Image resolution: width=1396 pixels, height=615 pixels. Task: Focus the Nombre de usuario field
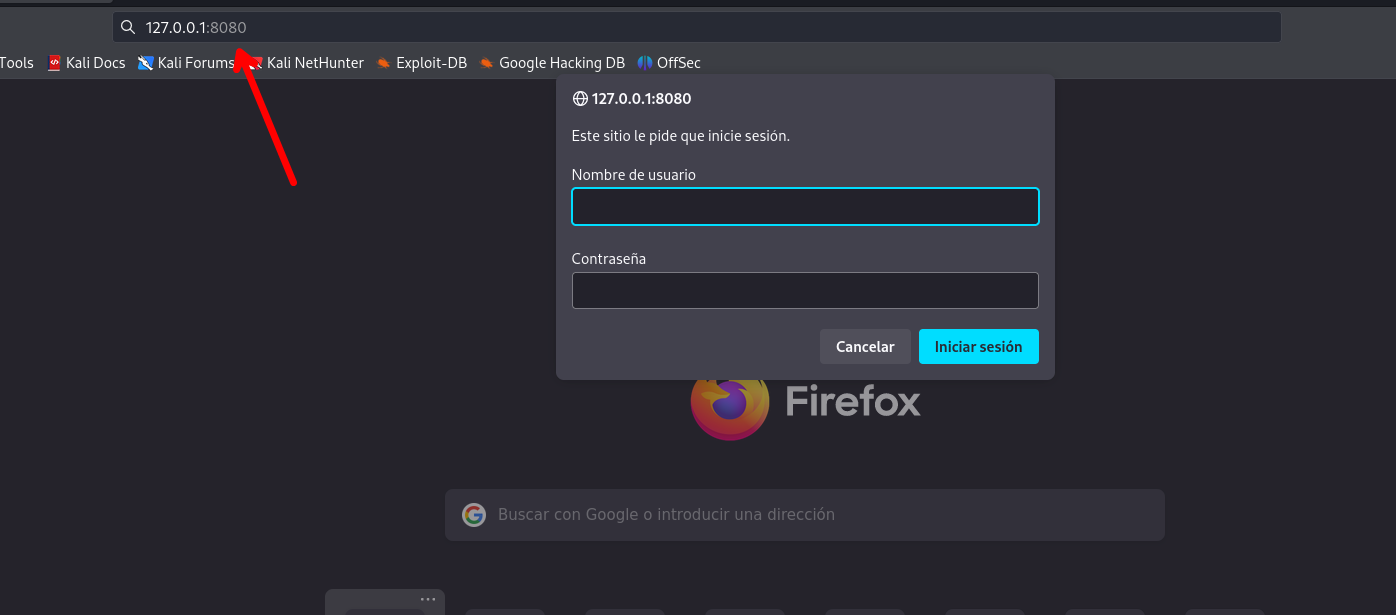coord(805,207)
